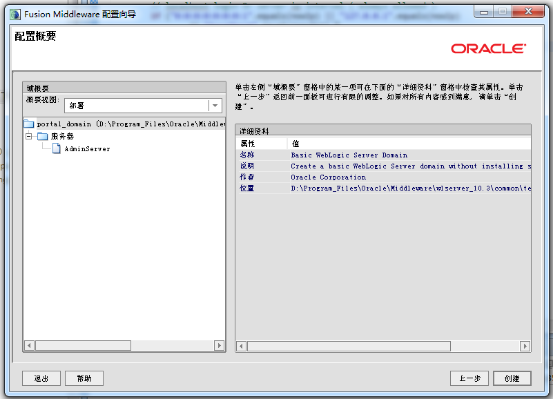Click domain tree scrollbar right arrow
Screen dimensions: 554x400
(219, 346)
